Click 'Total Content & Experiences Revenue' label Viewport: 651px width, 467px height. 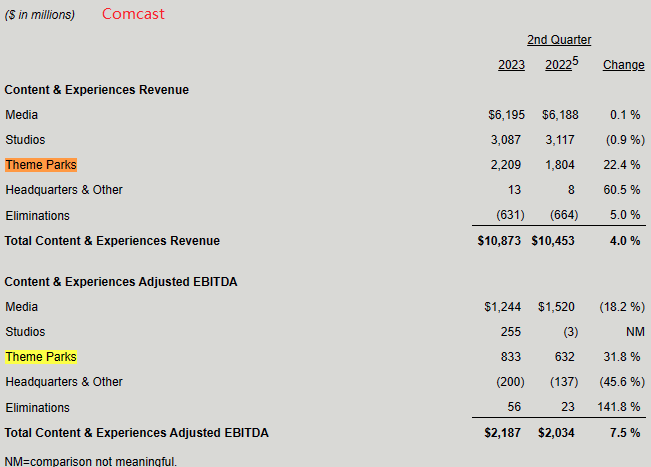(112, 241)
